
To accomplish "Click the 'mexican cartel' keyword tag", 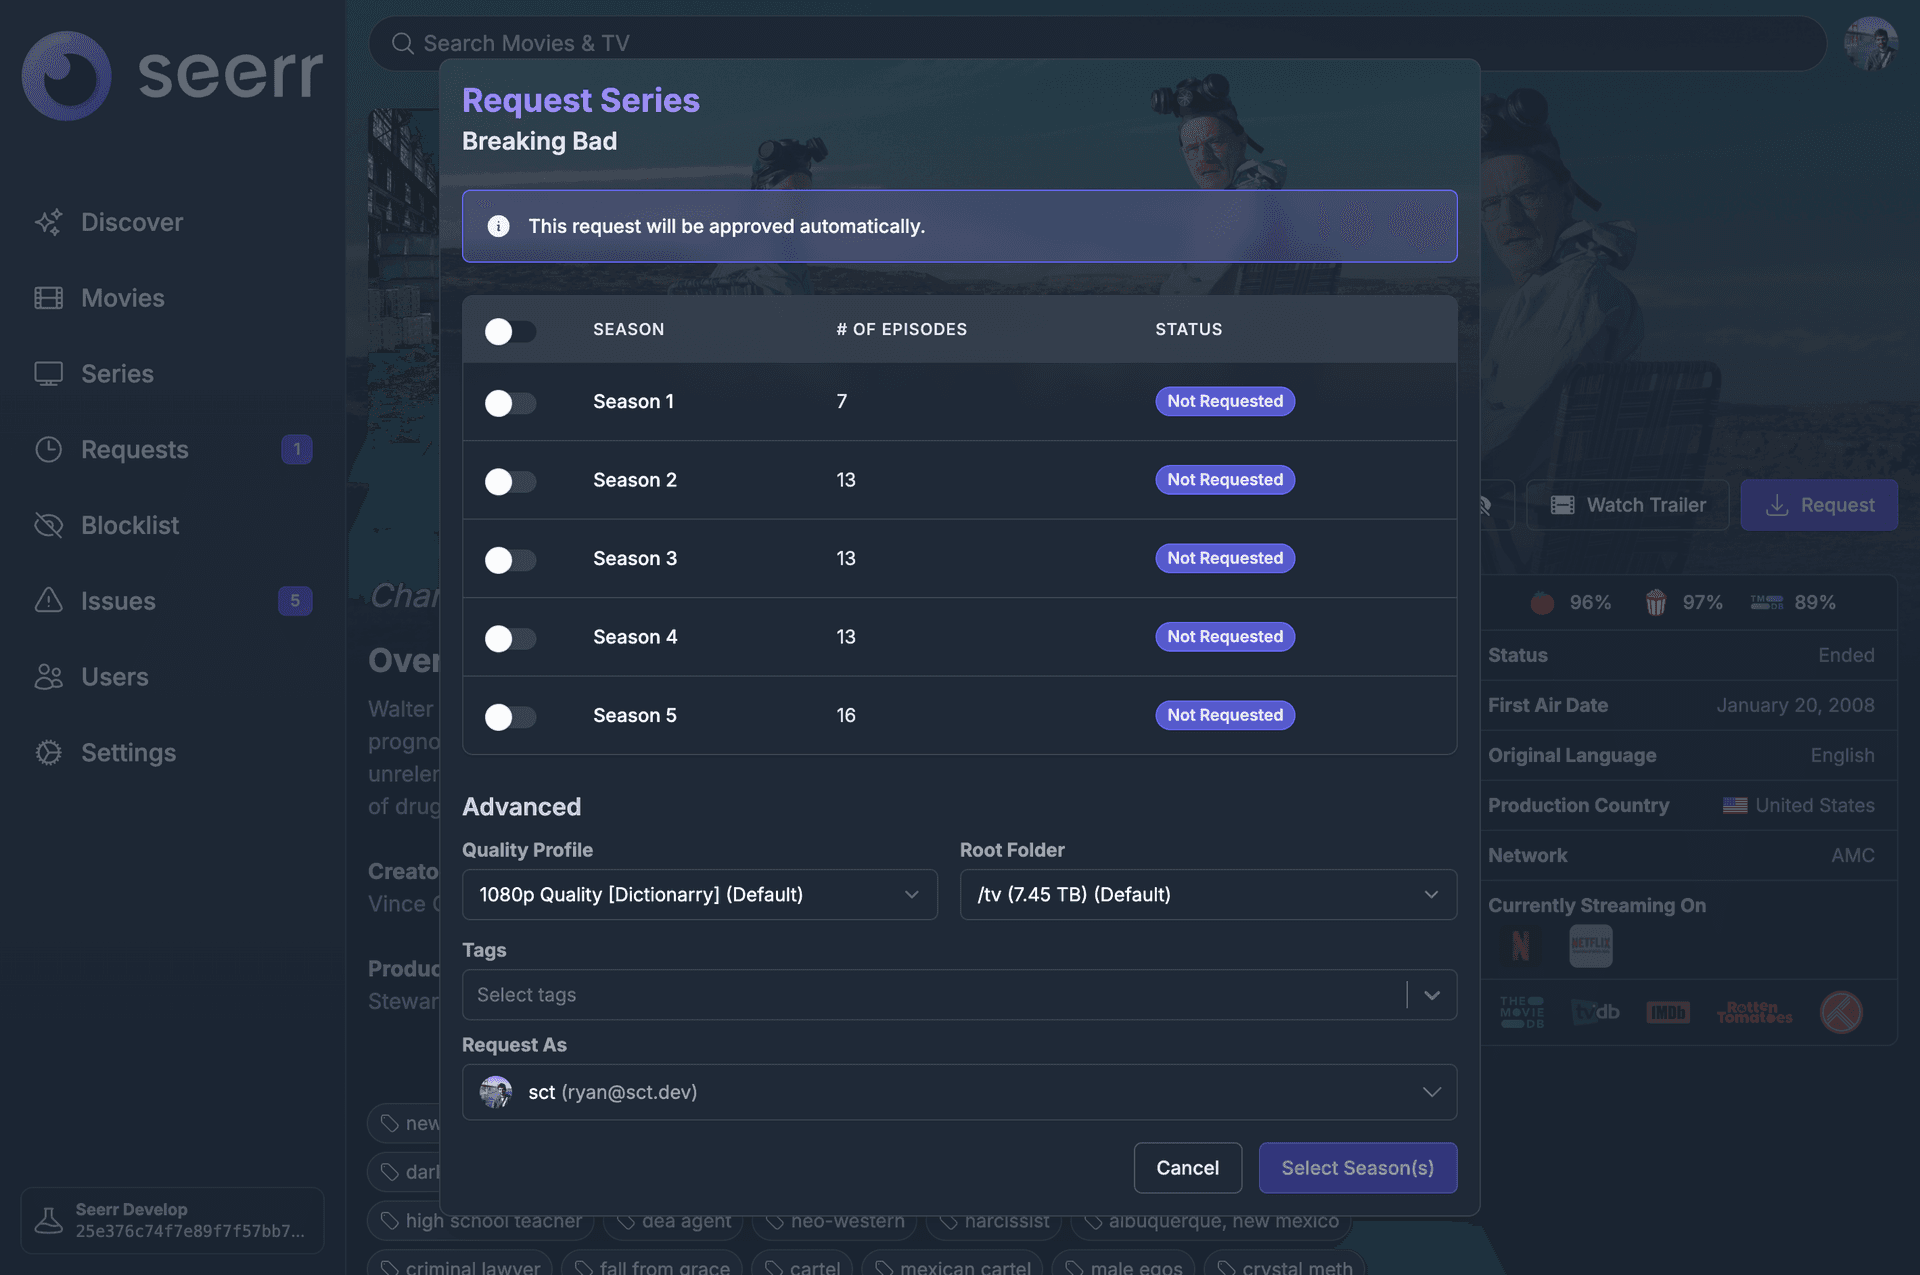I will coord(952,1265).
